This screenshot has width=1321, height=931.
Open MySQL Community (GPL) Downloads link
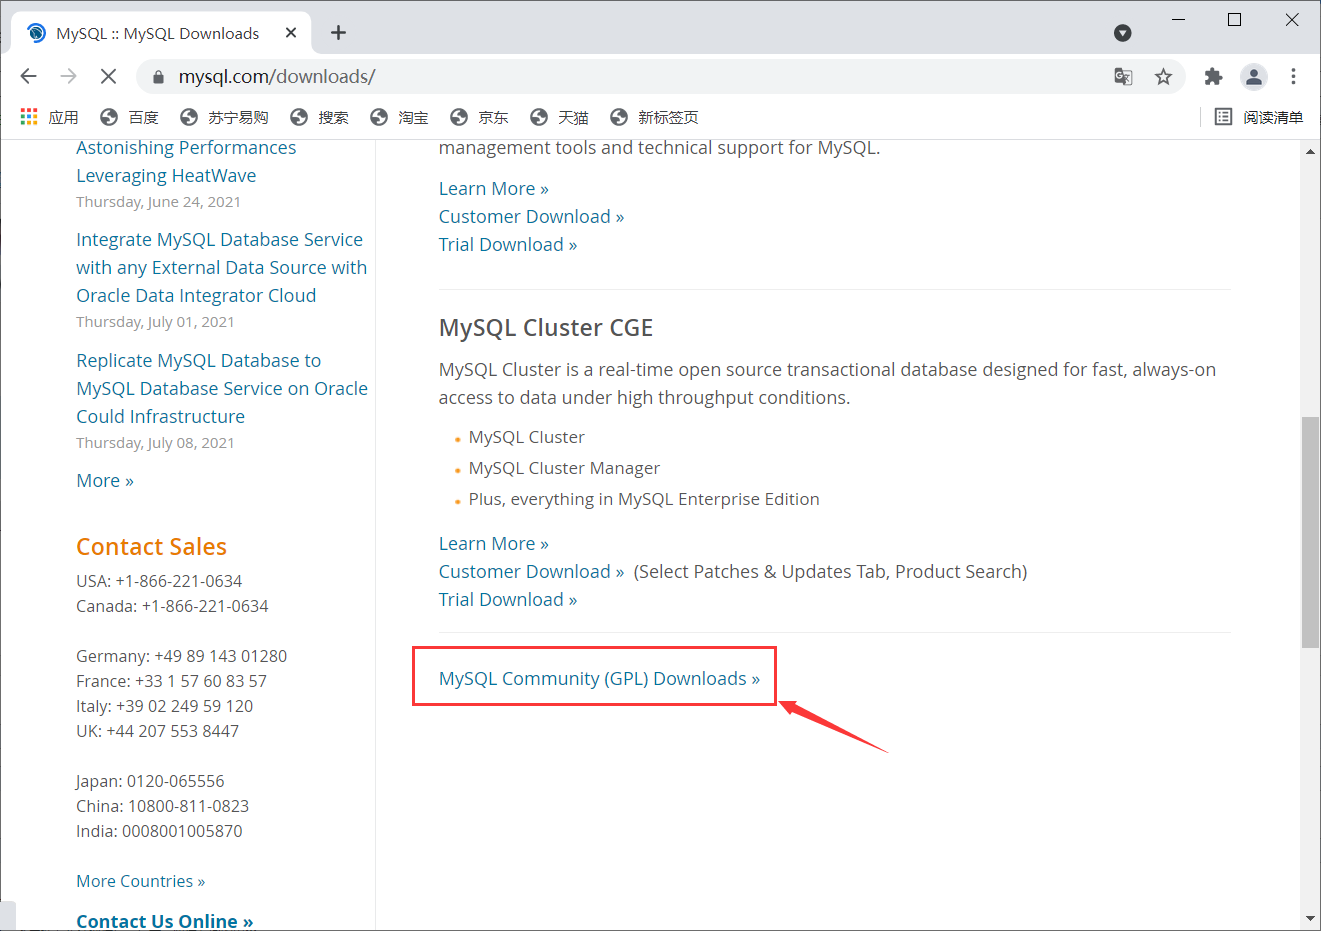[599, 679]
